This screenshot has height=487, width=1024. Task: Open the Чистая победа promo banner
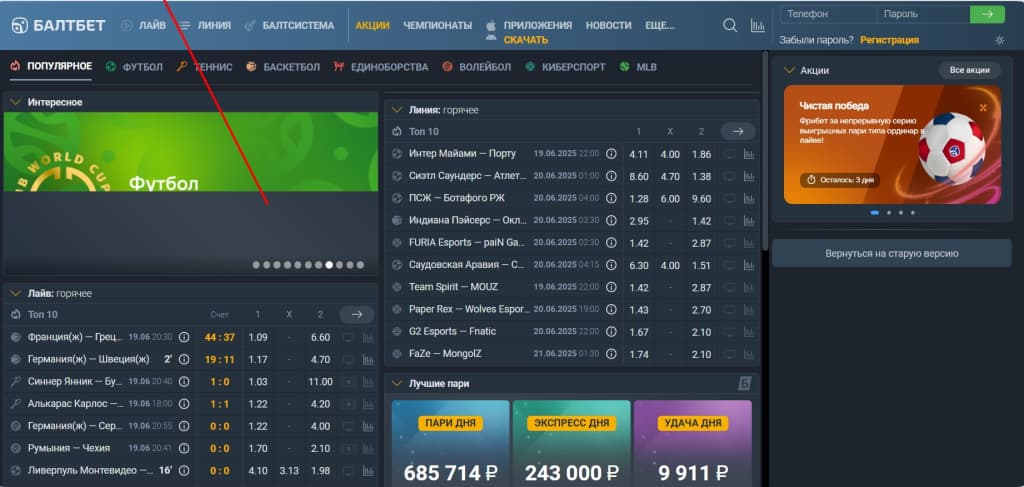click(x=892, y=144)
